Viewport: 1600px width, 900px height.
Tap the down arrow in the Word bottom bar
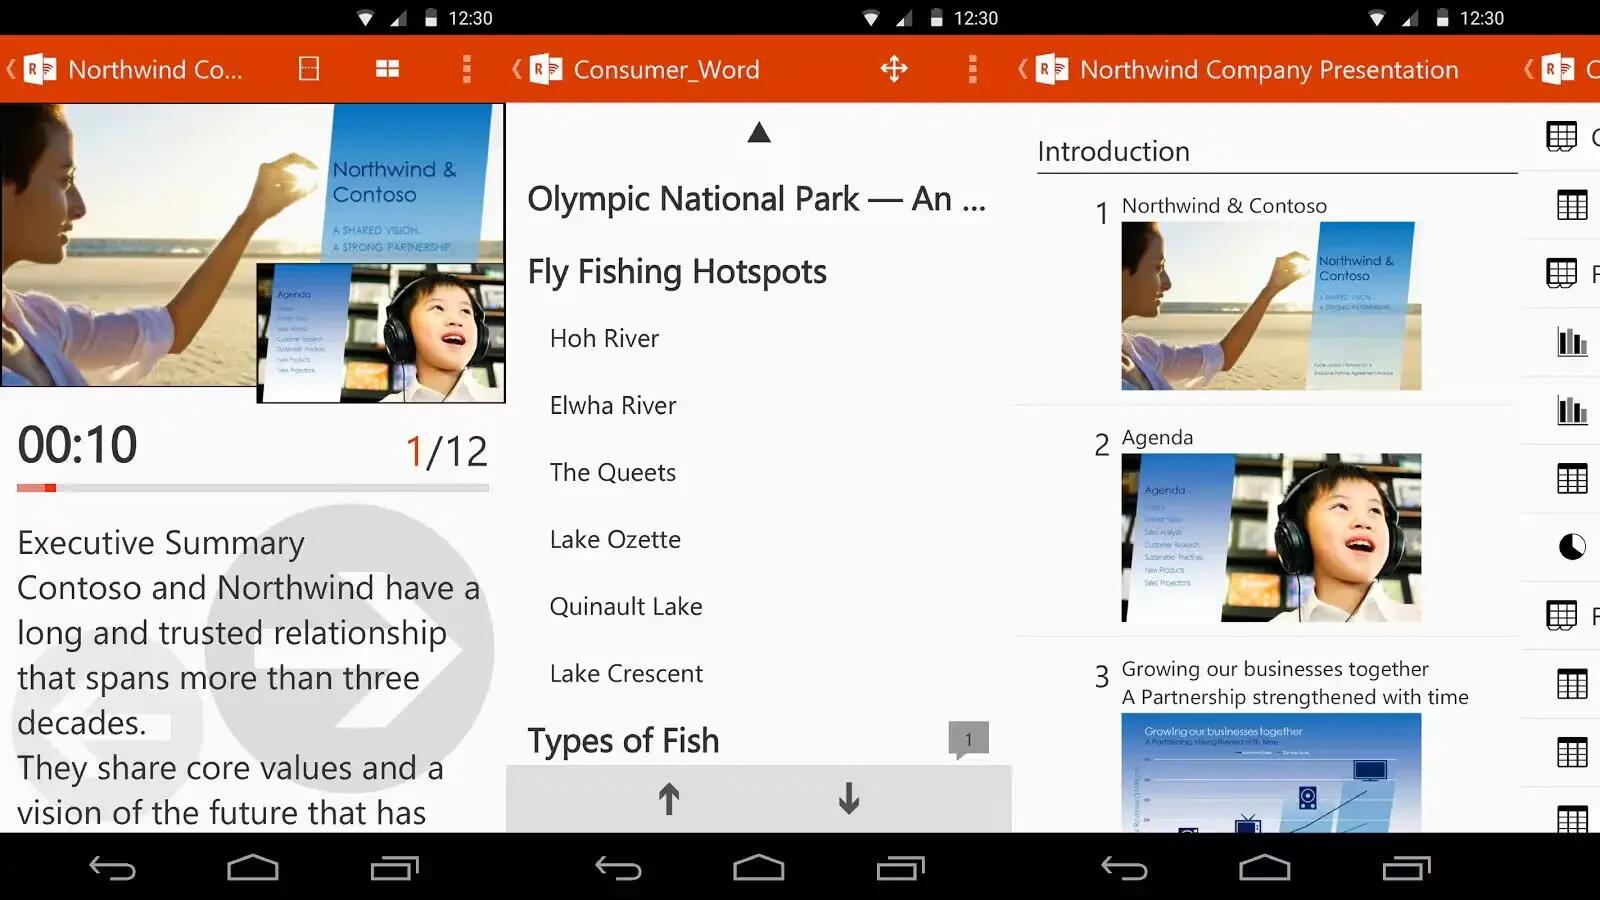tap(849, 799)
